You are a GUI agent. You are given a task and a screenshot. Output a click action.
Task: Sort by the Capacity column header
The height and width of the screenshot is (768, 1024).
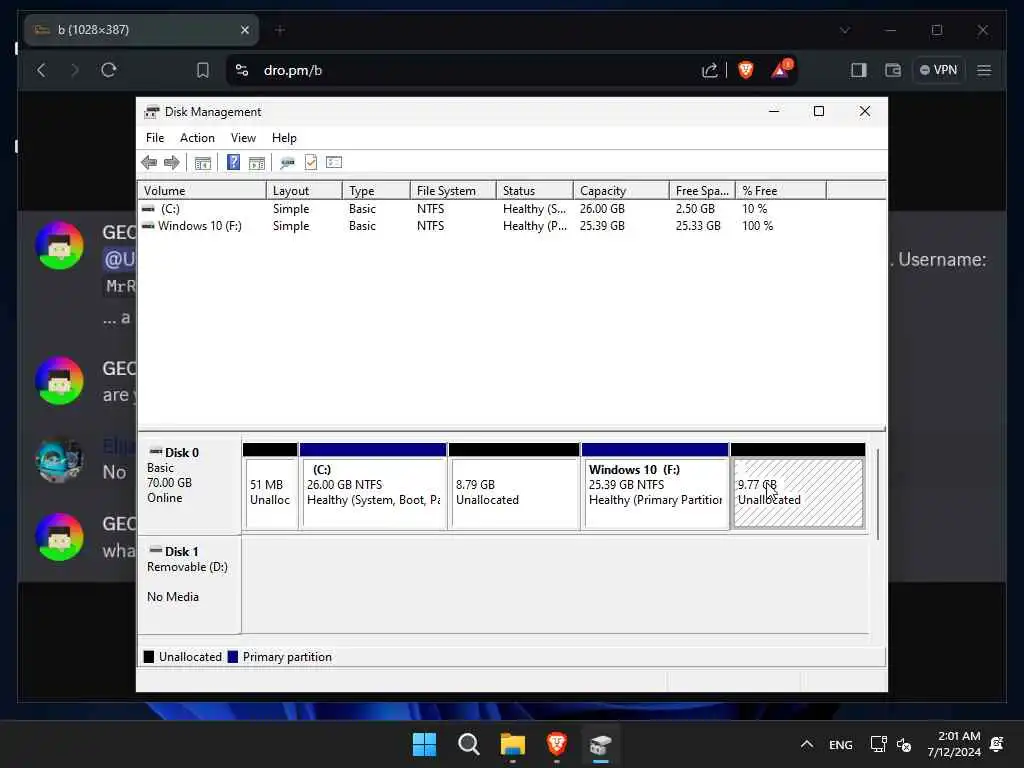click(x=621, y=191)
